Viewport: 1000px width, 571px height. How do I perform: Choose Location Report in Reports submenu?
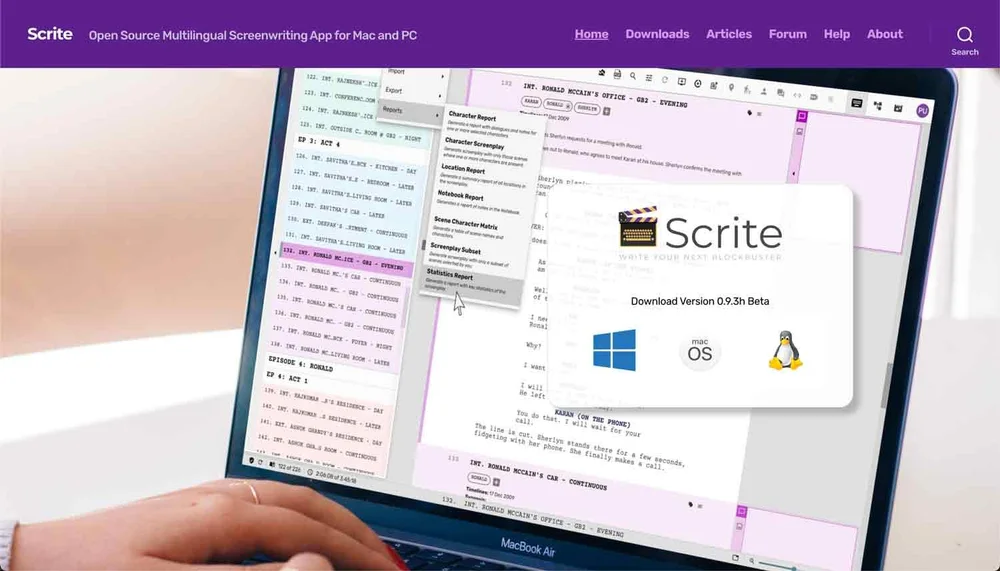483,177
